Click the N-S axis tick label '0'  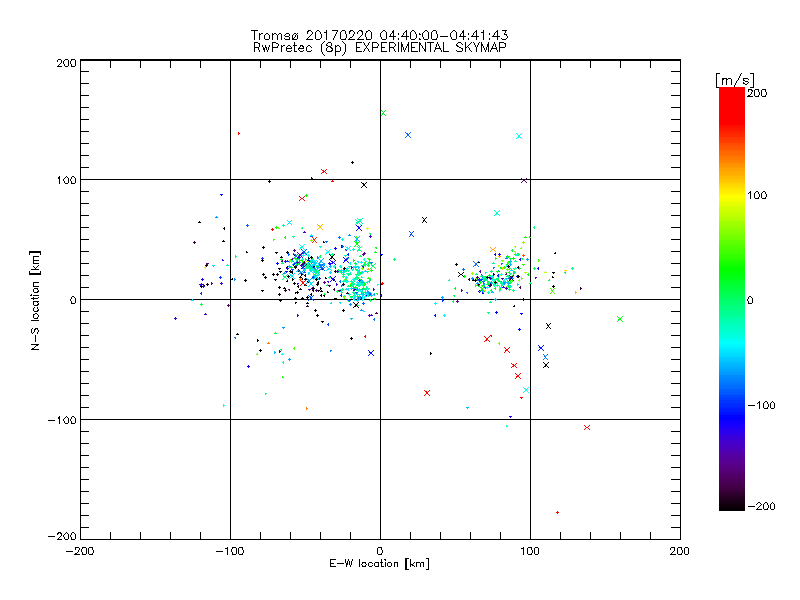tap(73, 300)
